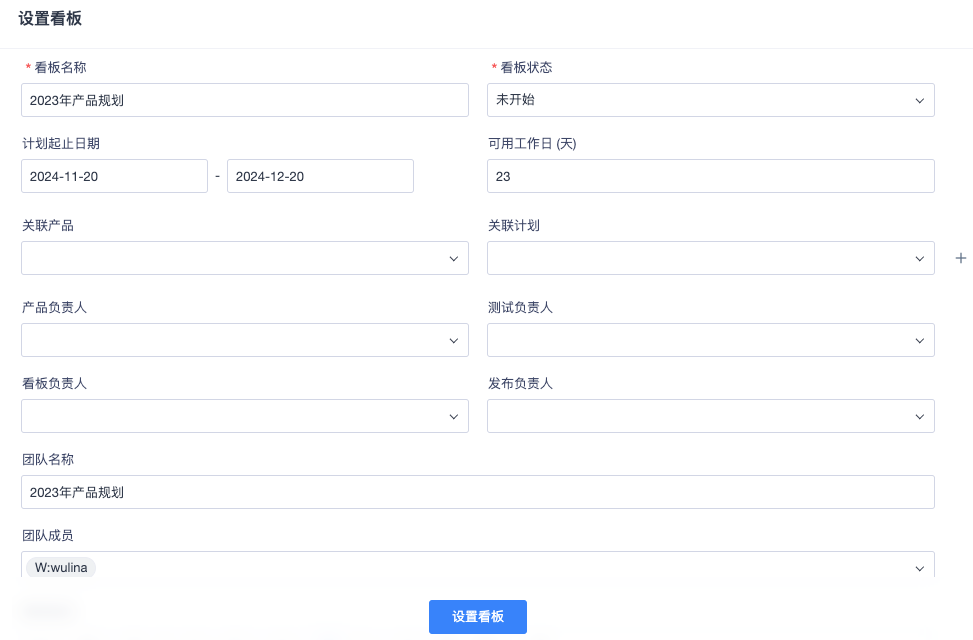Click the 看板名称 input field
The height and width of the screenshot is (640, 973).
[244, 100]
